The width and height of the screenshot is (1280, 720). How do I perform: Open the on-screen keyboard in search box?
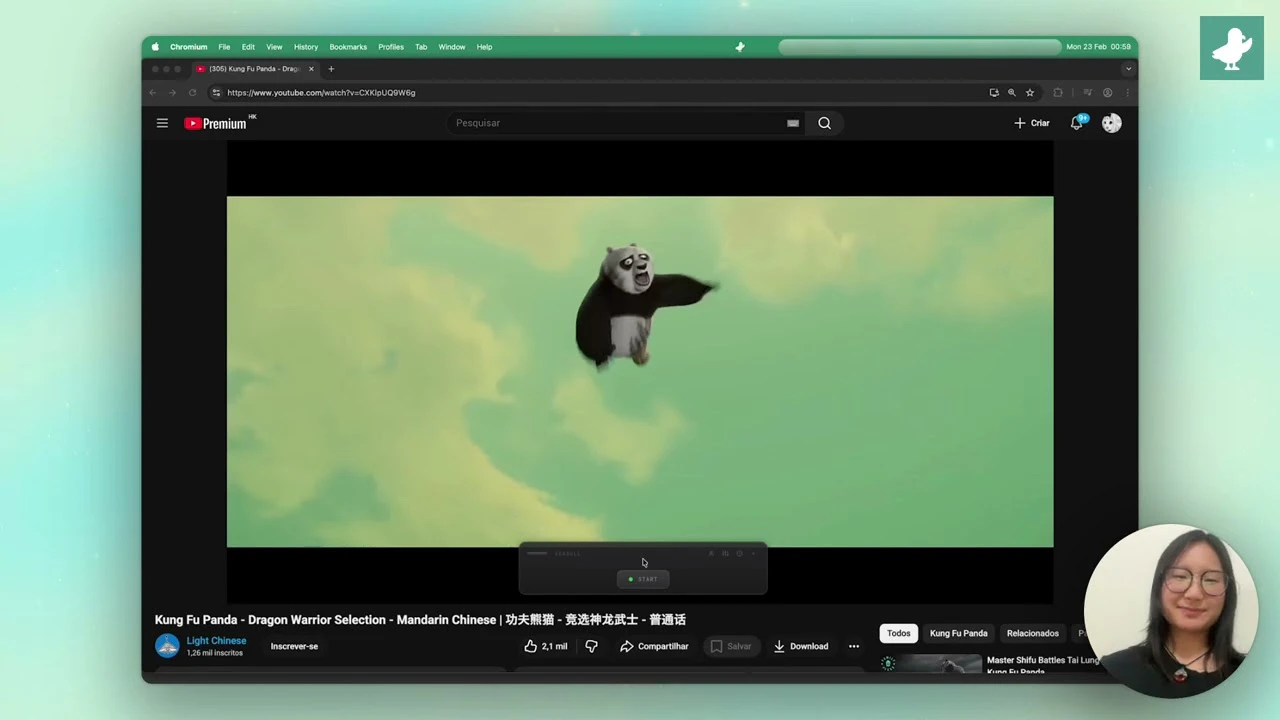tap(793, 123)
